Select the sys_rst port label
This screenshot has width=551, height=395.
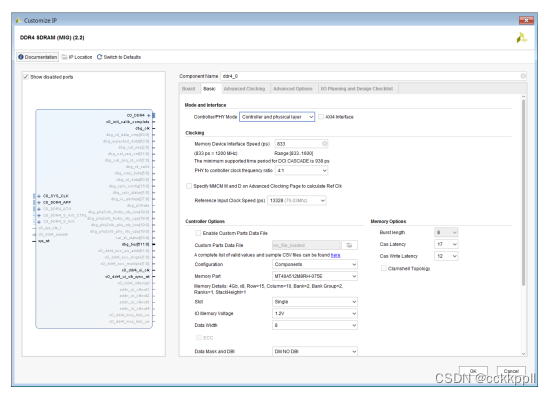[44, 241]
